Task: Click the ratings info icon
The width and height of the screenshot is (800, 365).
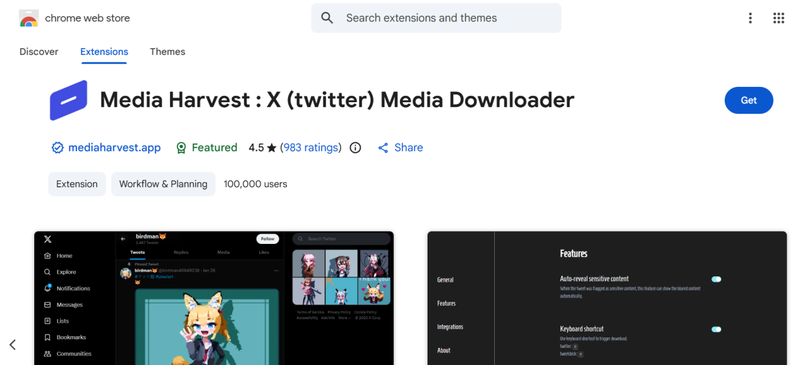Action: [356, 148]
